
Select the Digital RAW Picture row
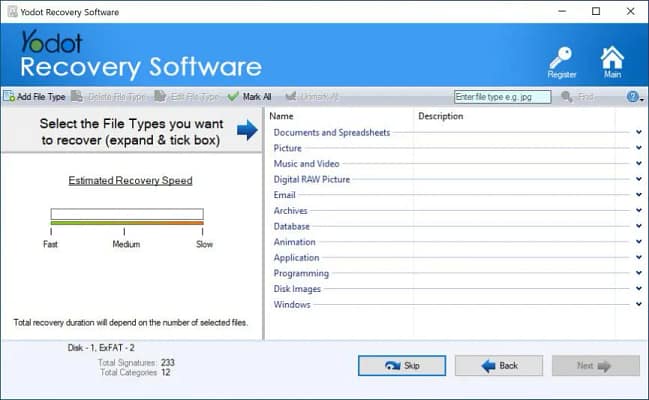point(312,179)
